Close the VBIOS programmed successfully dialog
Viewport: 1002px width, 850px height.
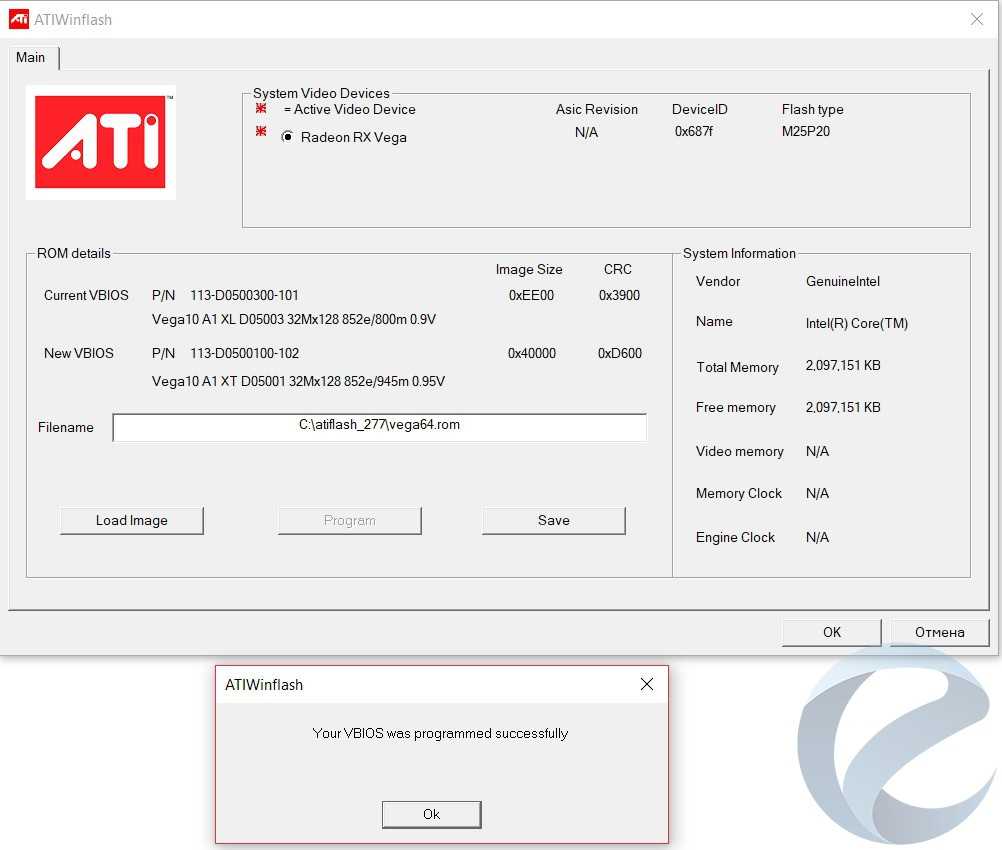[x=647, y=685]
